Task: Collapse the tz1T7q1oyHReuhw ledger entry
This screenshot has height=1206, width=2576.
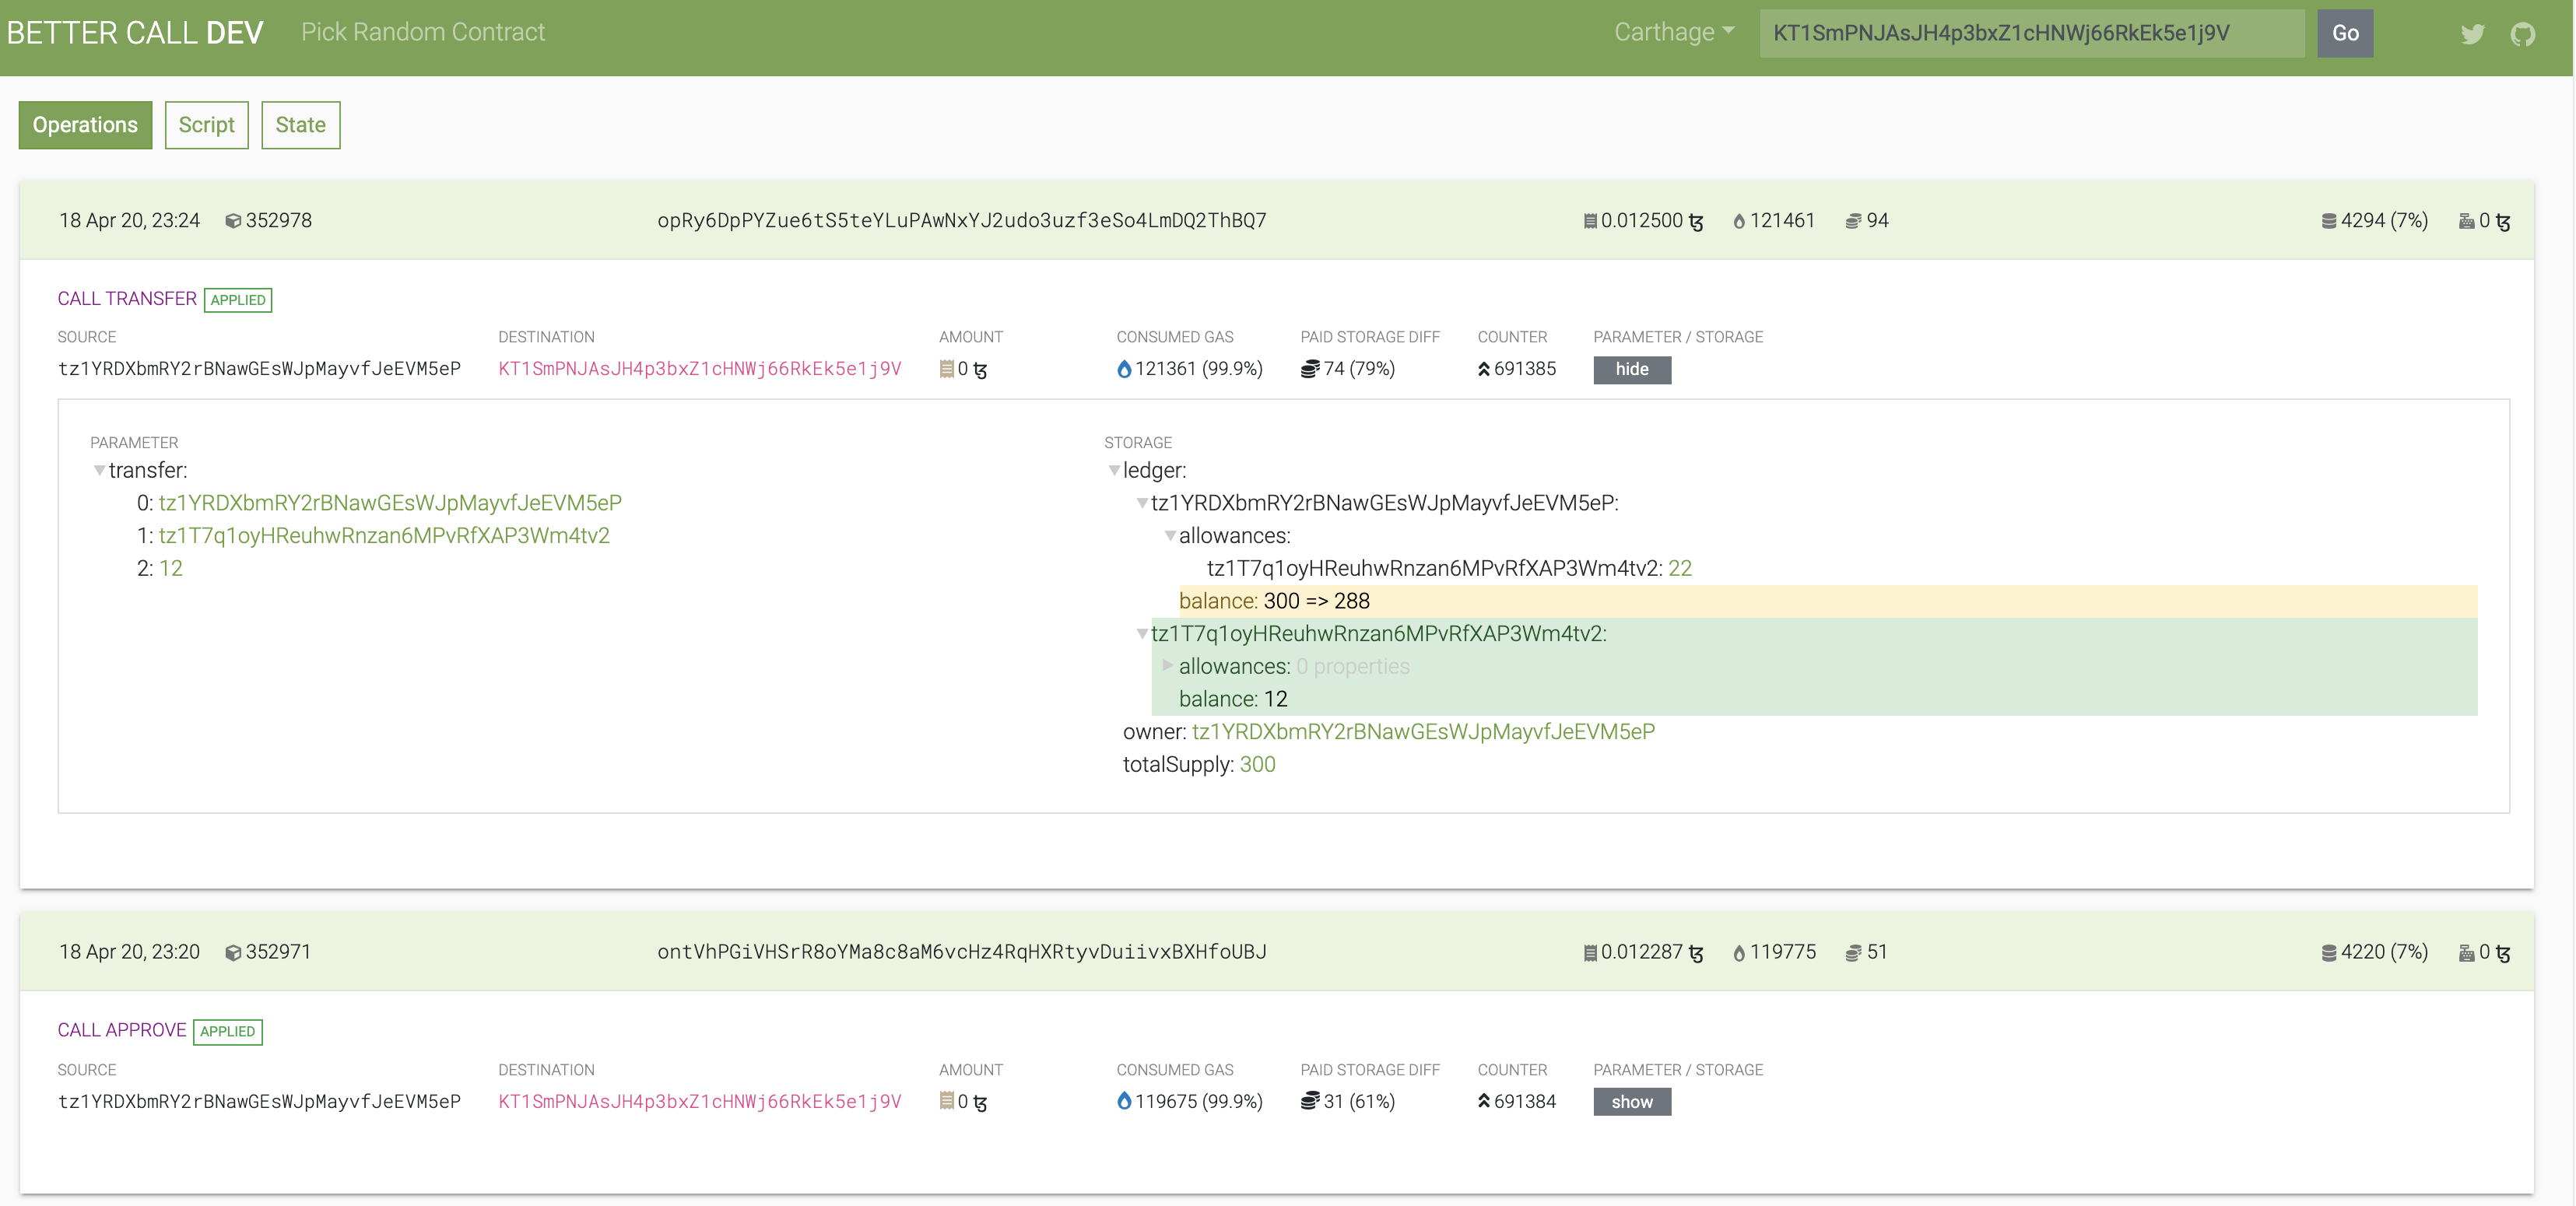Action: coord(1142,635)
